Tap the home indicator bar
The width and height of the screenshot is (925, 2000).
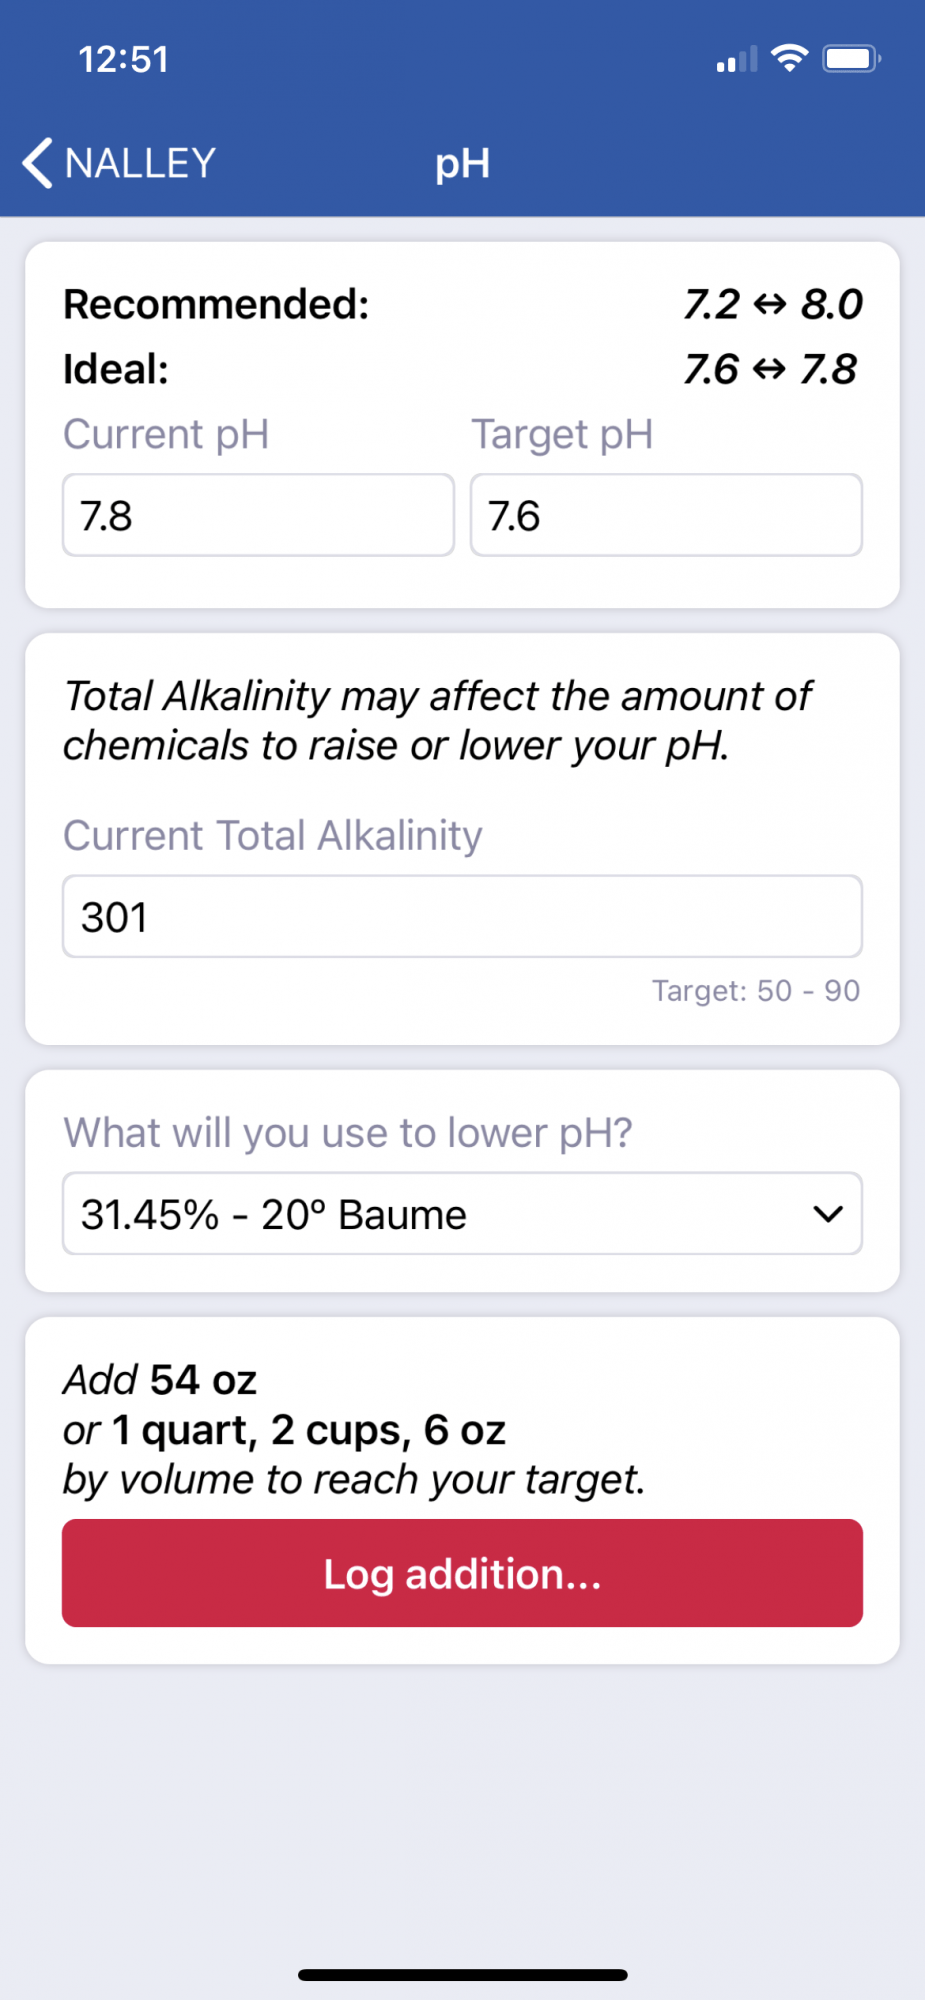coord(462,1974)
